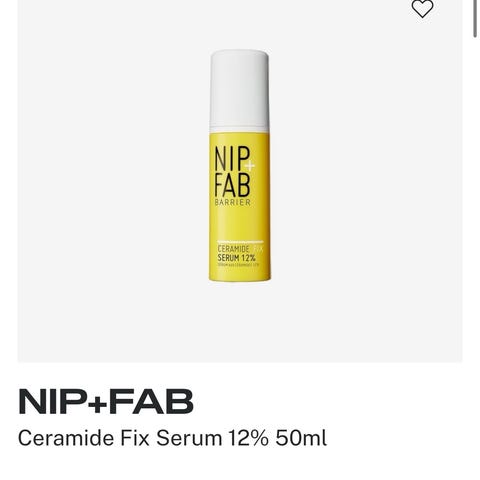Open the NIP+FAB brand heading link
Image resolution: width=480 pixels, height=480 pixels.
coord(106,402)
